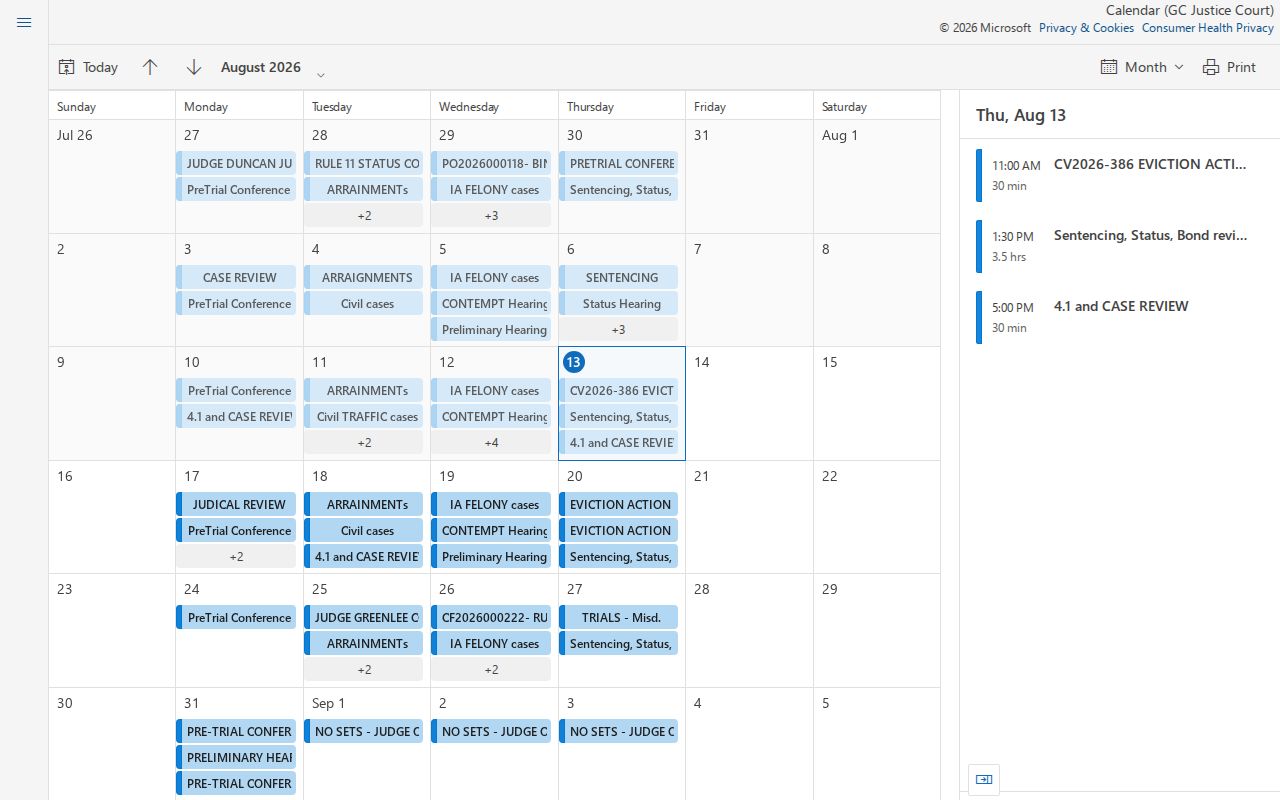Go to Today in the calendar
This screenshot has width=1280, height=800.
[88, 67]
